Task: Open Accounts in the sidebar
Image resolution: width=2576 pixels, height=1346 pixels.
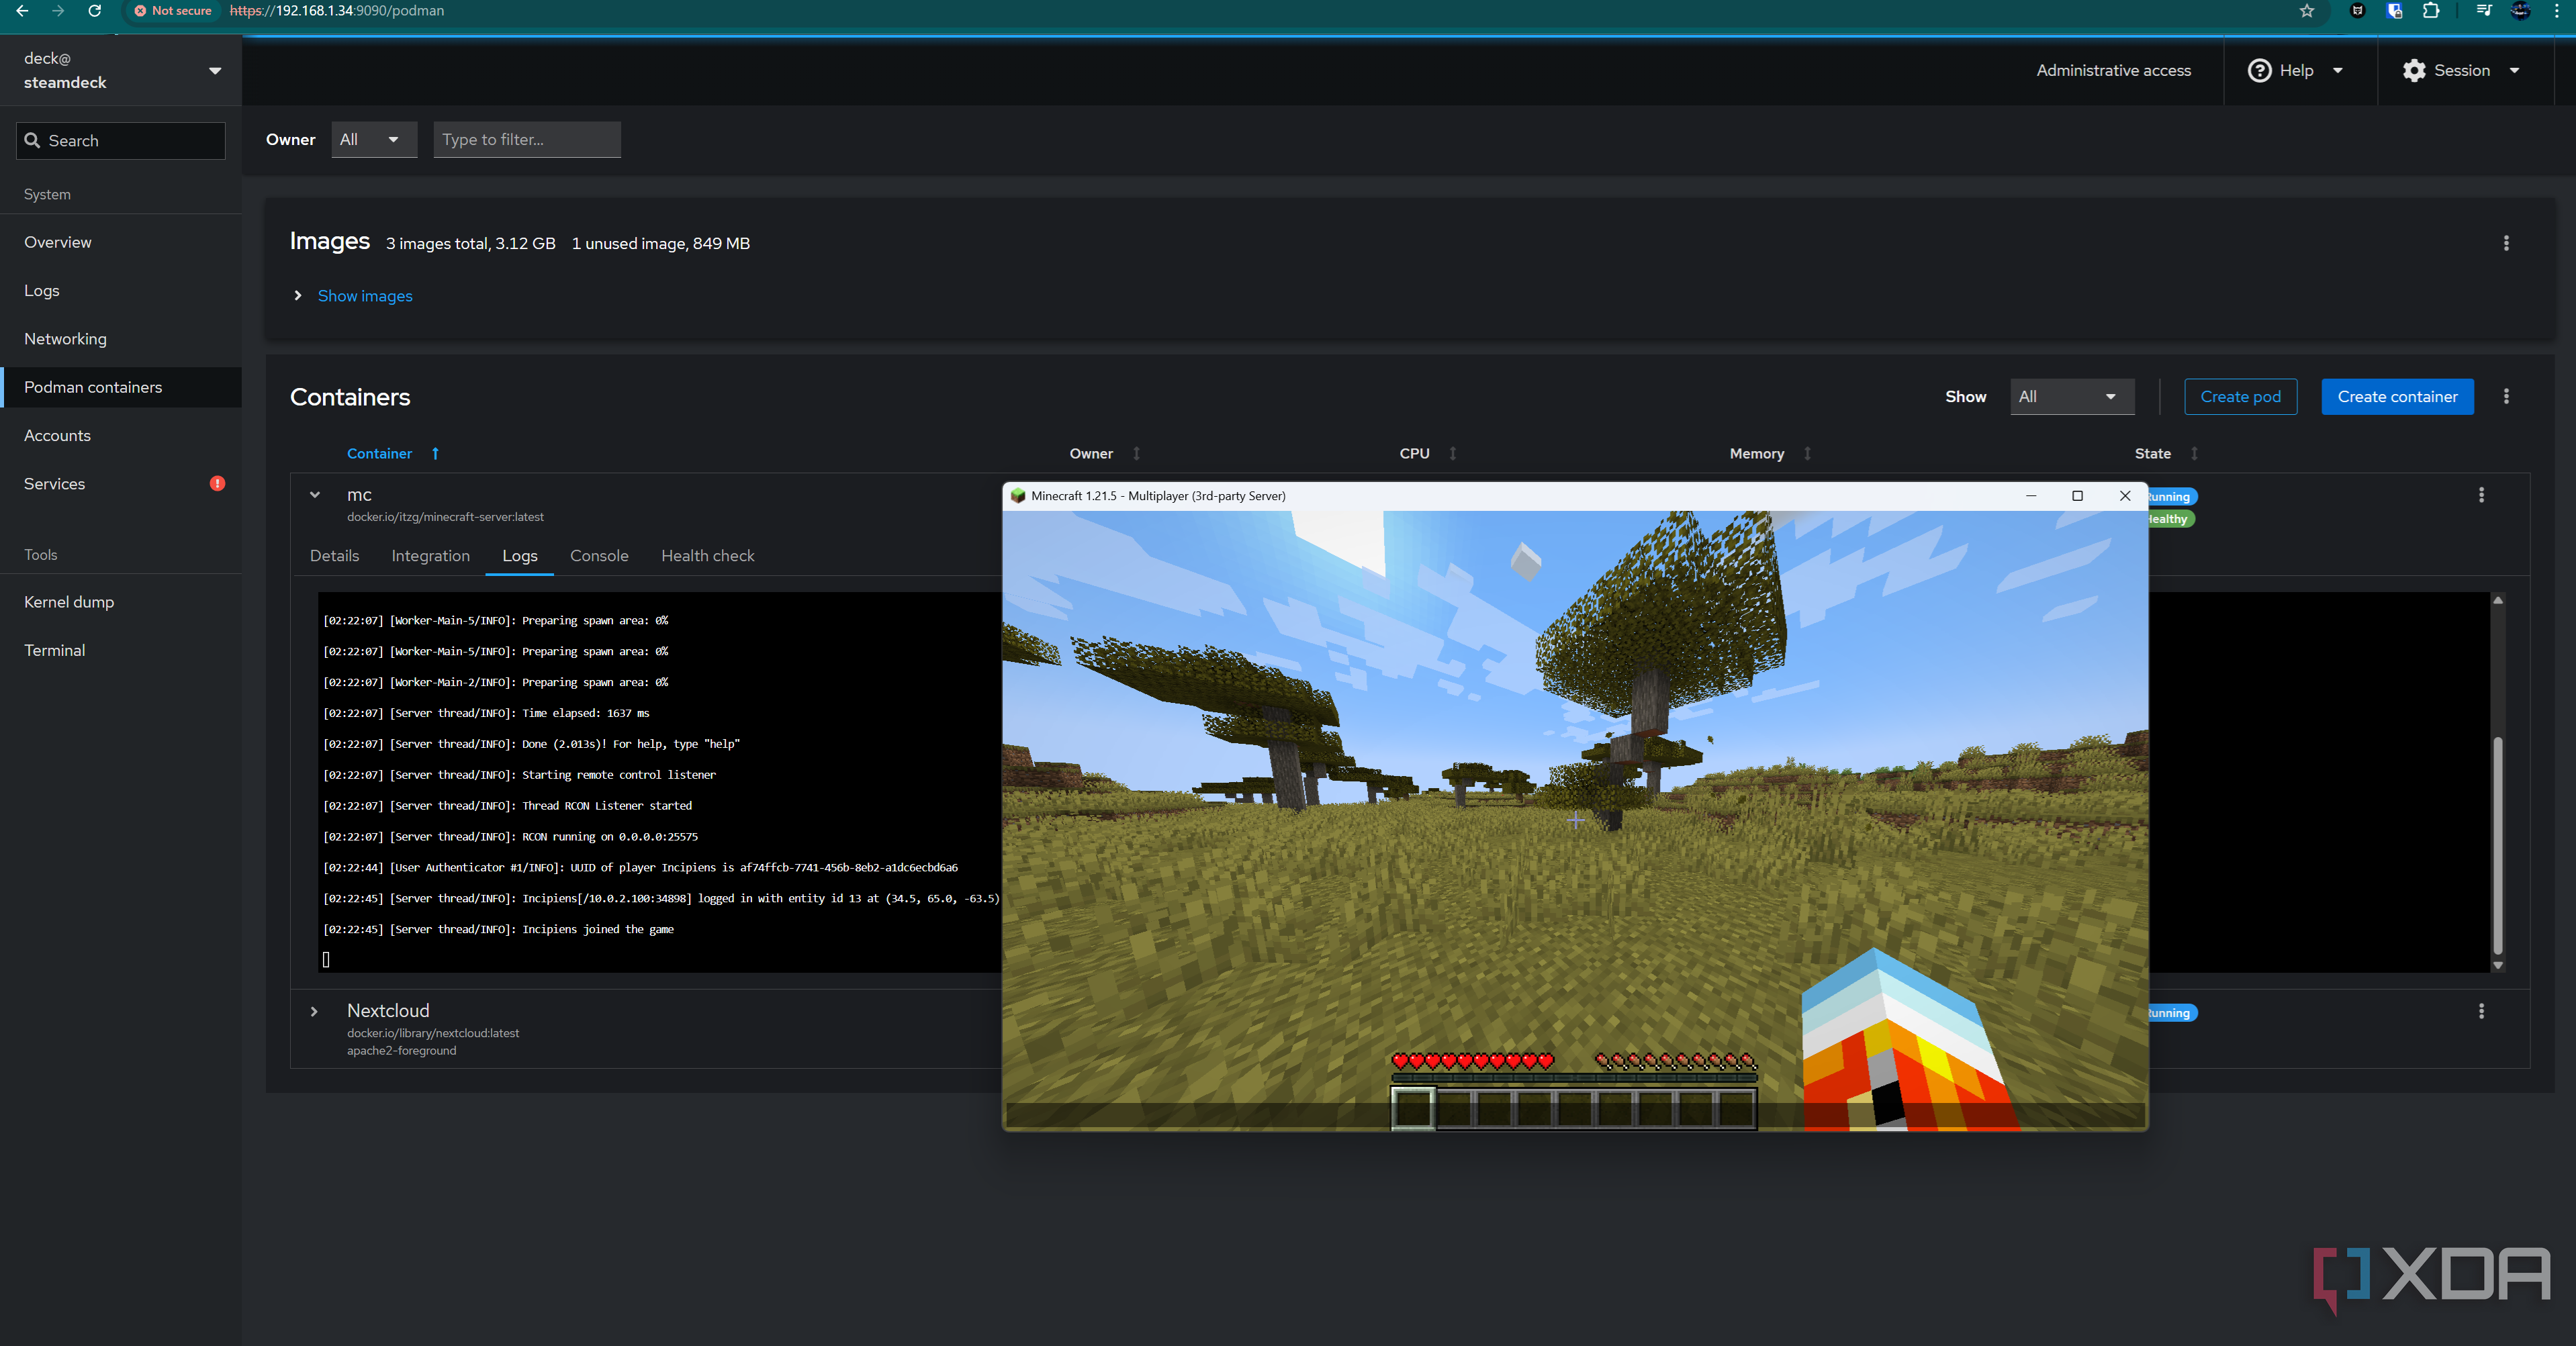Action: tap(121, 435)
